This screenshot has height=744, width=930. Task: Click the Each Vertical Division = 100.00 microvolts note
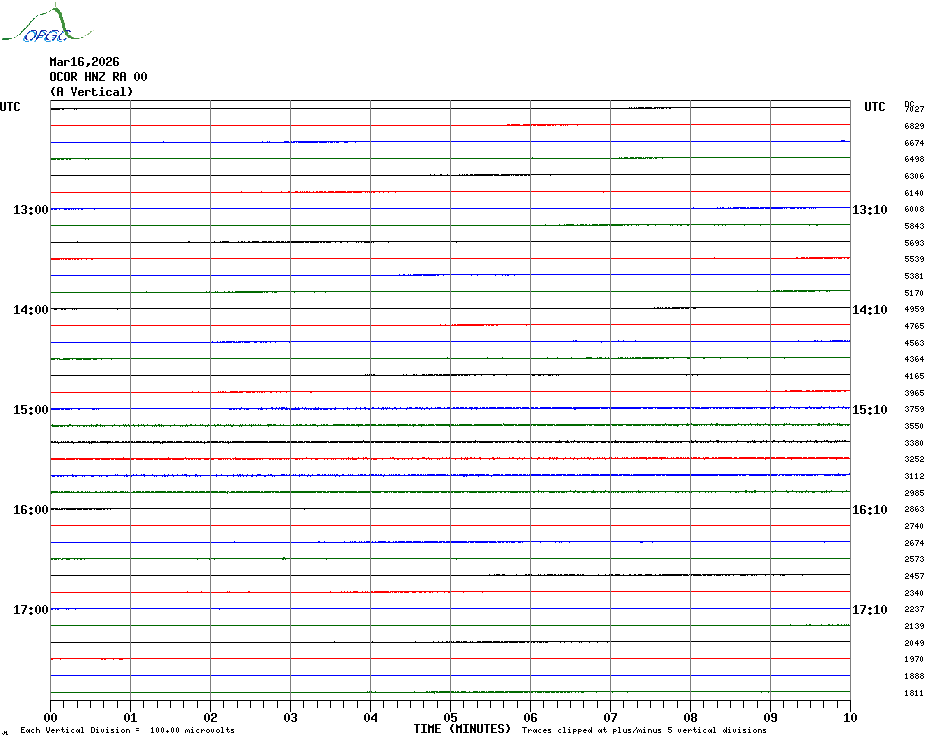128,730
